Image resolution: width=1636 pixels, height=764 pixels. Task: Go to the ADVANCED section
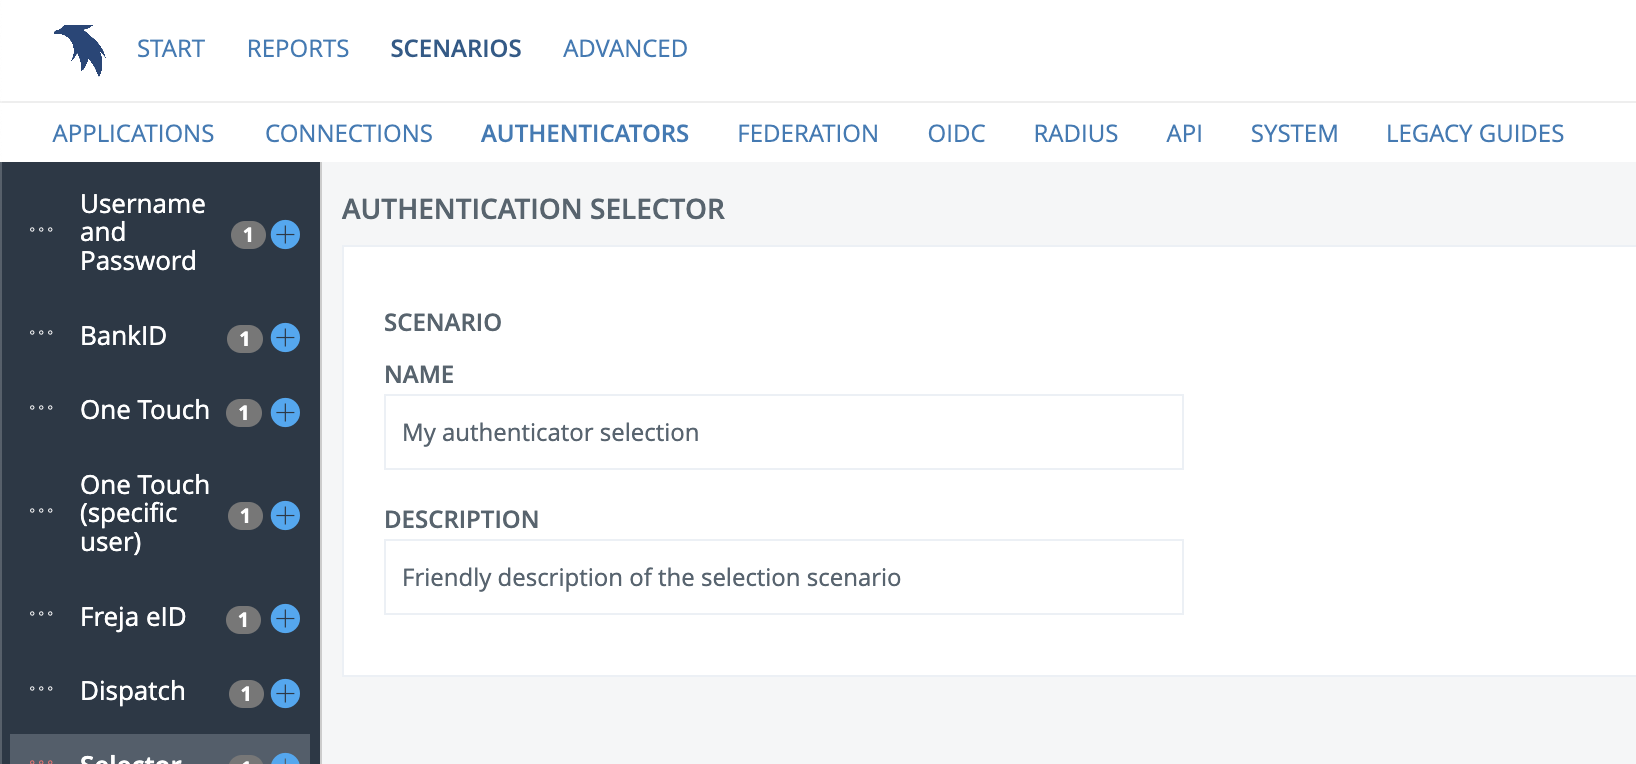pyautogui.click(x=625, y=49)
